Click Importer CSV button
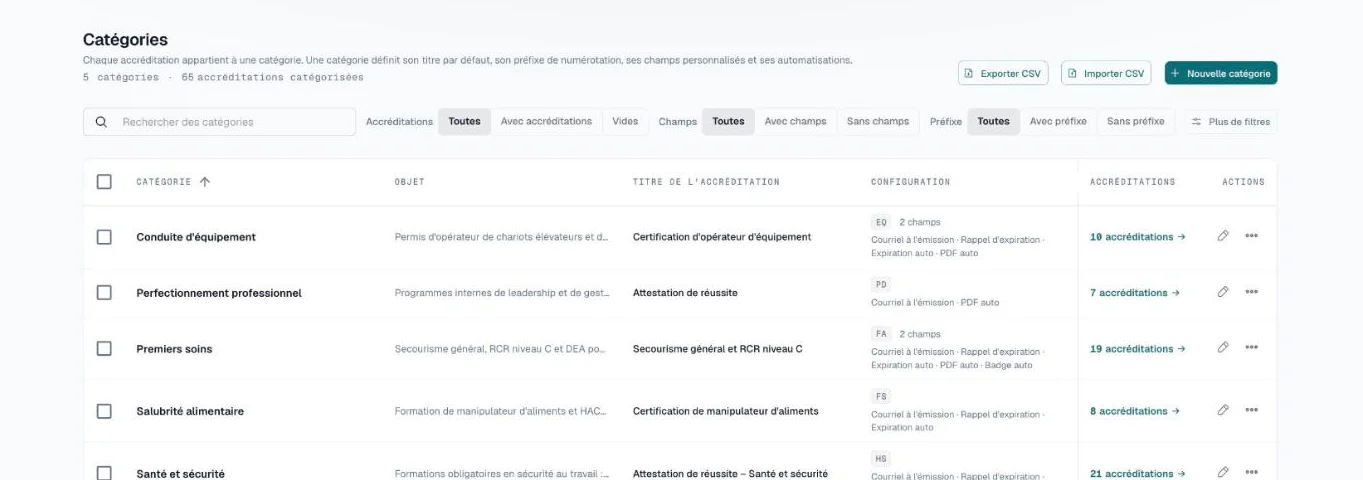Image resolution: width=1363 pixels, height=480 pixels. [x=1106, y=73]
